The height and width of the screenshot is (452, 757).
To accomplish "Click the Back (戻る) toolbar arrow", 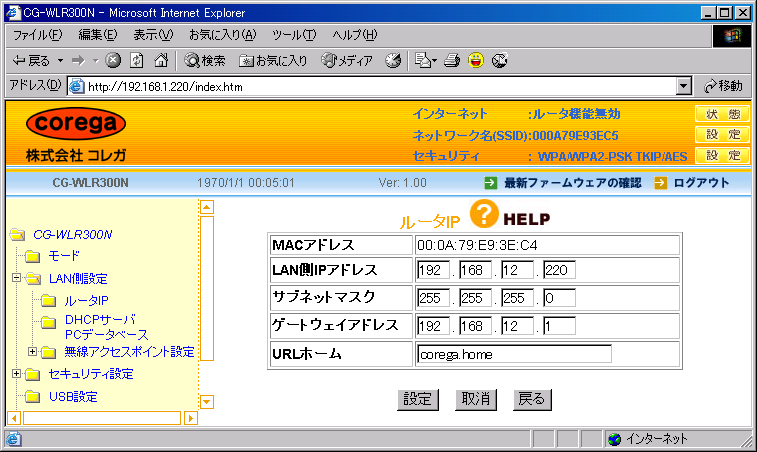I will [30, 61].
